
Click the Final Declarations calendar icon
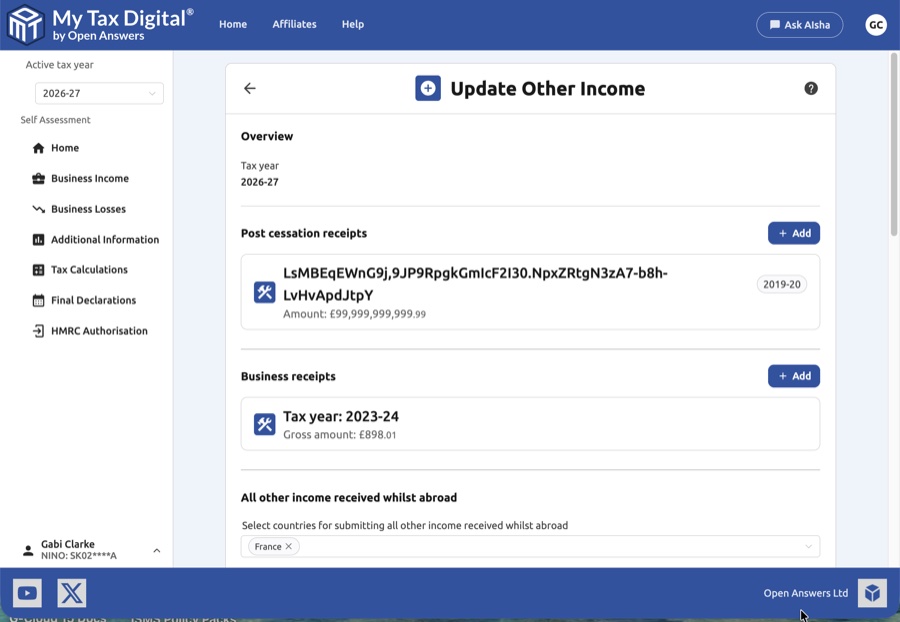tap(37, 300)
